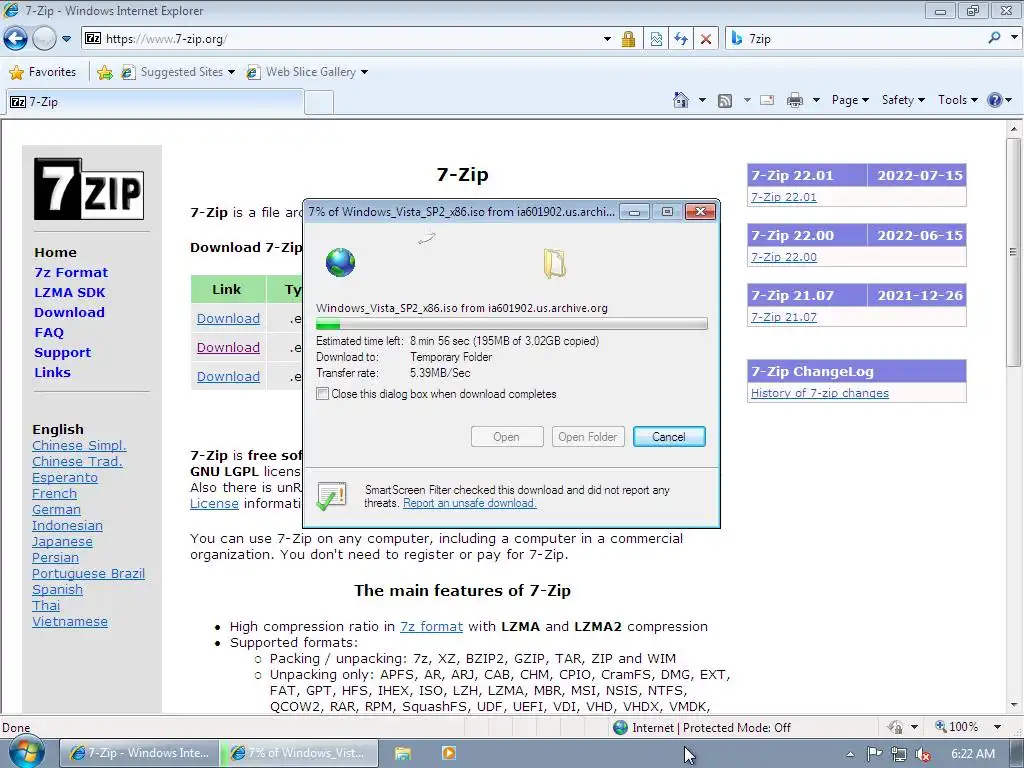Open the FAQ sidebar link
Screen dimensions: 1024x768
tap(49, 332)
